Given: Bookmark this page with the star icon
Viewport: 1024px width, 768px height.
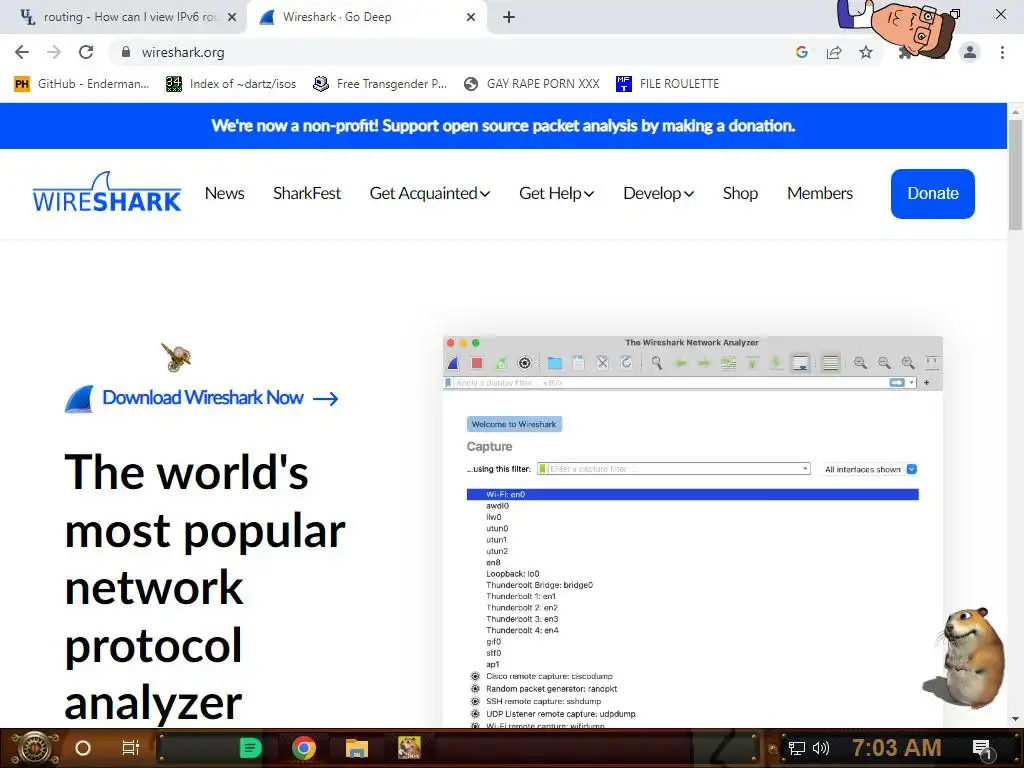Looking at the screenshot, I should pyautogui.click(x=866, y=52).
